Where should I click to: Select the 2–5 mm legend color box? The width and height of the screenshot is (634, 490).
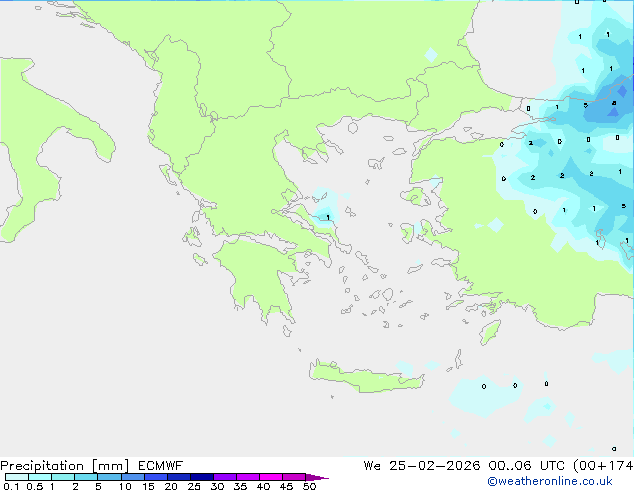point(86,477)
